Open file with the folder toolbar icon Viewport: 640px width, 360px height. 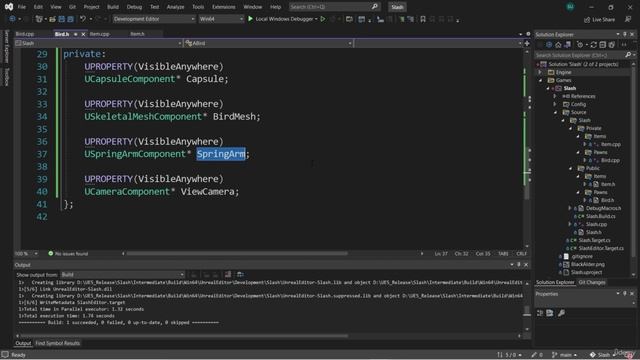point(52,19)
